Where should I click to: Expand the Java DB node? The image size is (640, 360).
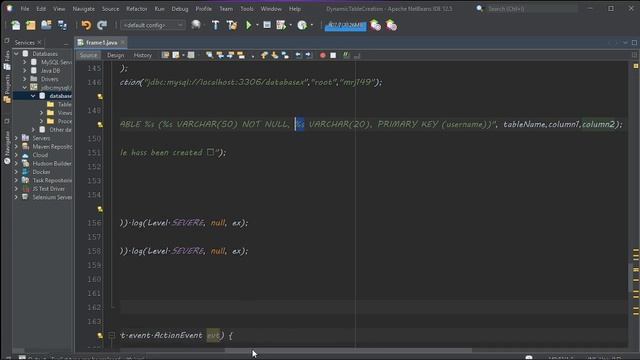pyautogui.click(x=24, y=71)
